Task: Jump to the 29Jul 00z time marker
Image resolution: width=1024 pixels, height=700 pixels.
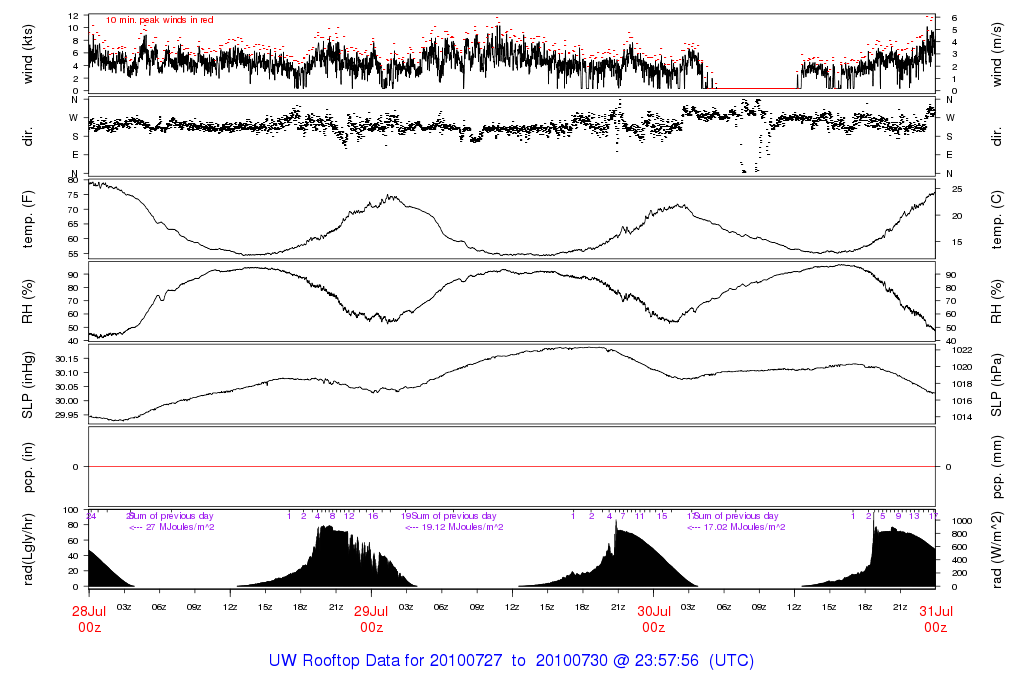Action: [x=371, y=619]
